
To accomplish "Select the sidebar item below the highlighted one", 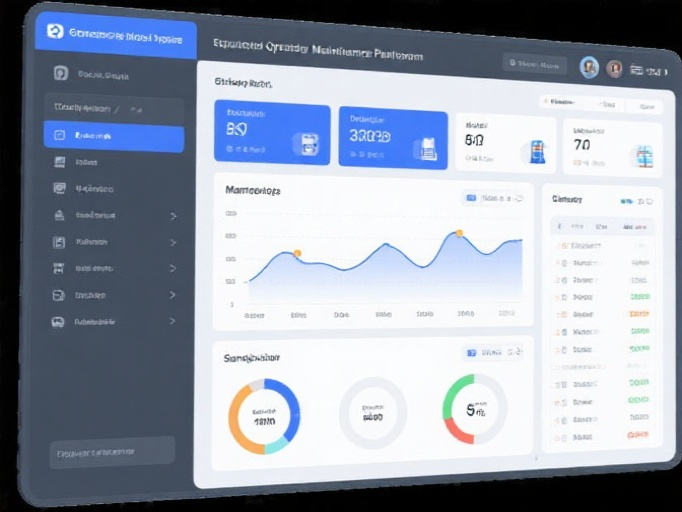I will 113,162.
